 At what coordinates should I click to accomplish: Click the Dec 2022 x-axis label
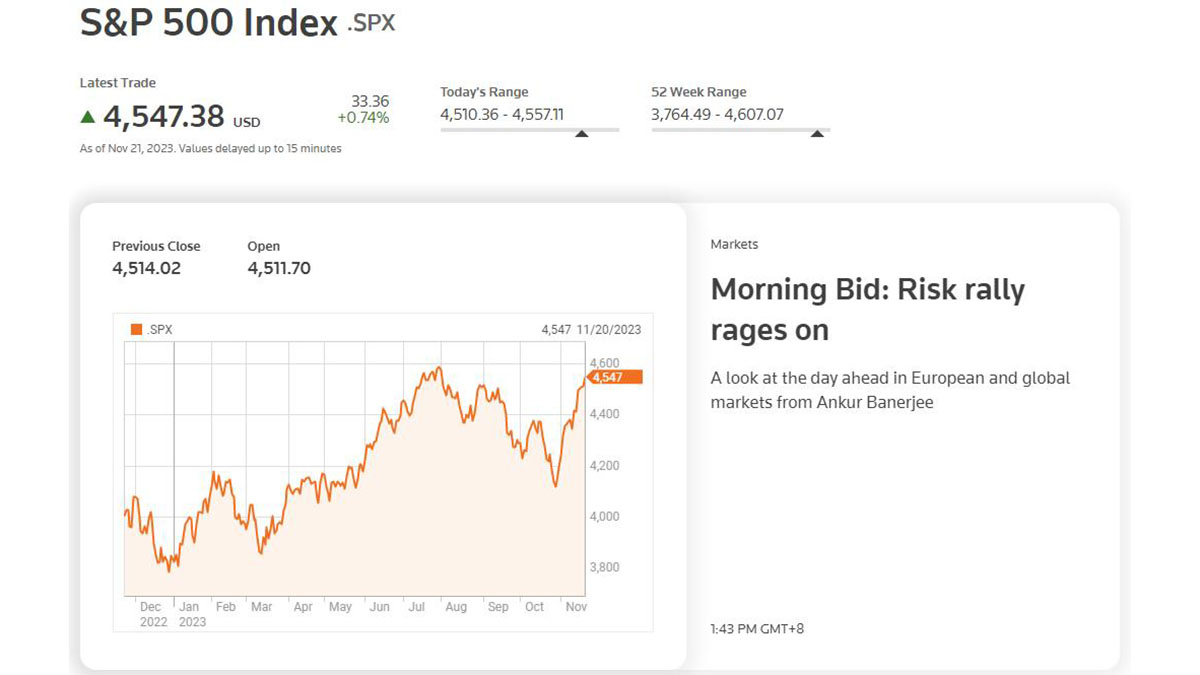[x=153, y=614]
